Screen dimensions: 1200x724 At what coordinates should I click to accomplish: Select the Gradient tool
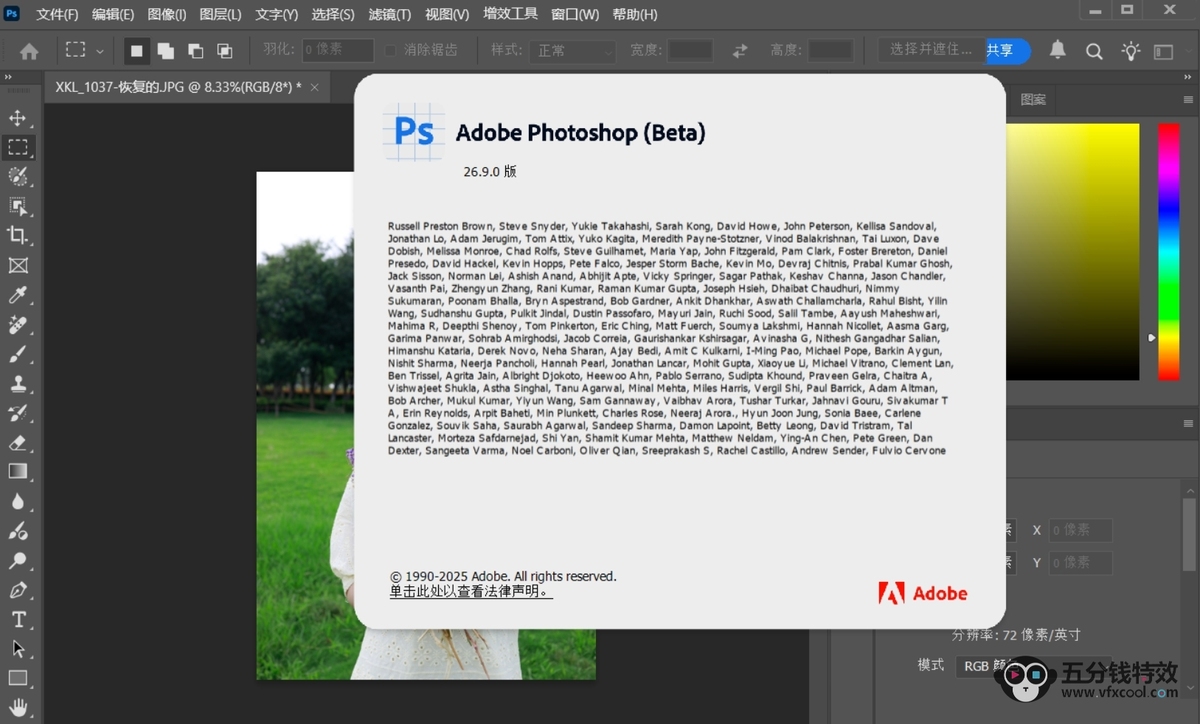pos(18,472)
